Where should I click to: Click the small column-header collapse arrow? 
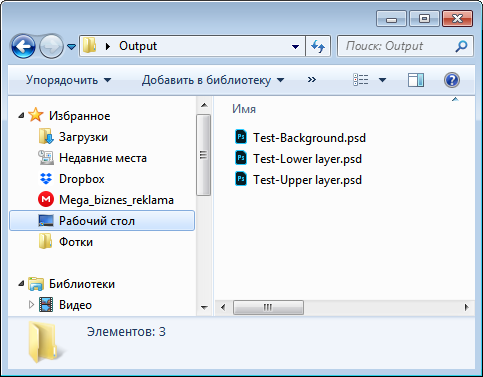(455, 99)
